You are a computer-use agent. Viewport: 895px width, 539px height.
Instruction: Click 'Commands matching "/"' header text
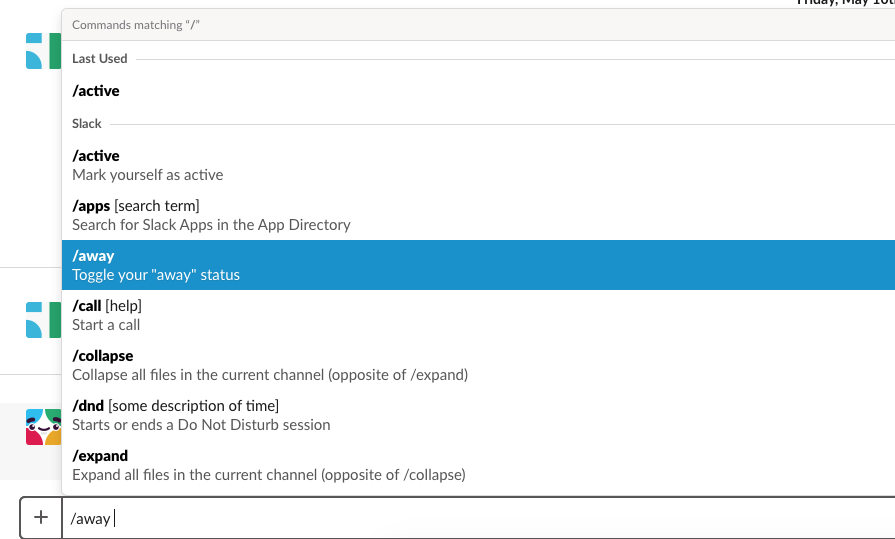[136, 25]
